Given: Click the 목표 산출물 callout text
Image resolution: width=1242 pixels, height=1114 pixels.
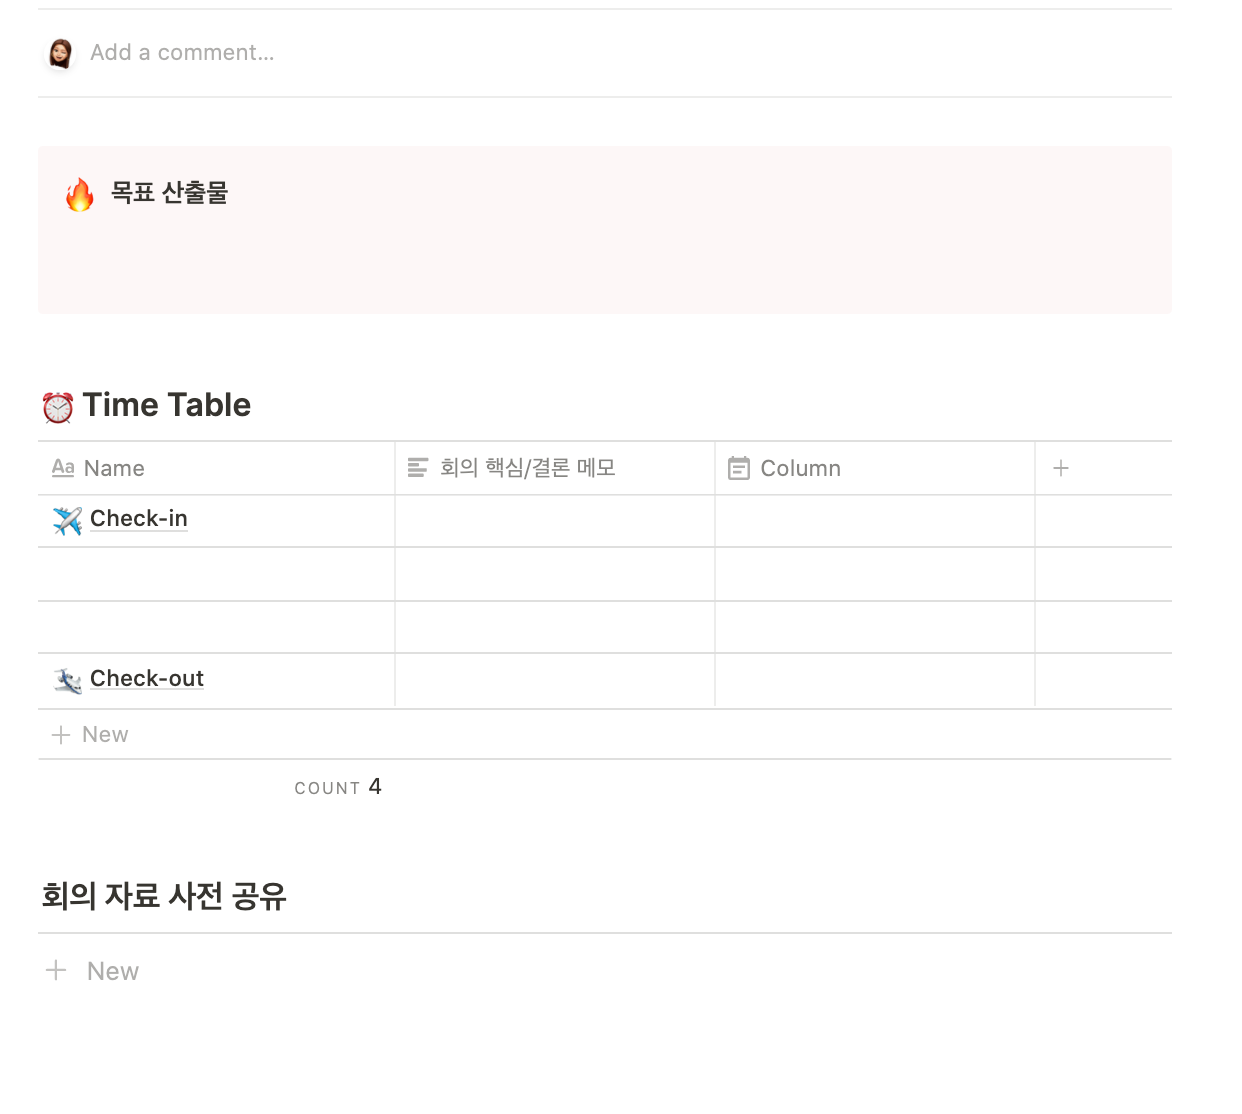Looking at the screenshot, I should tap(169, 192).
